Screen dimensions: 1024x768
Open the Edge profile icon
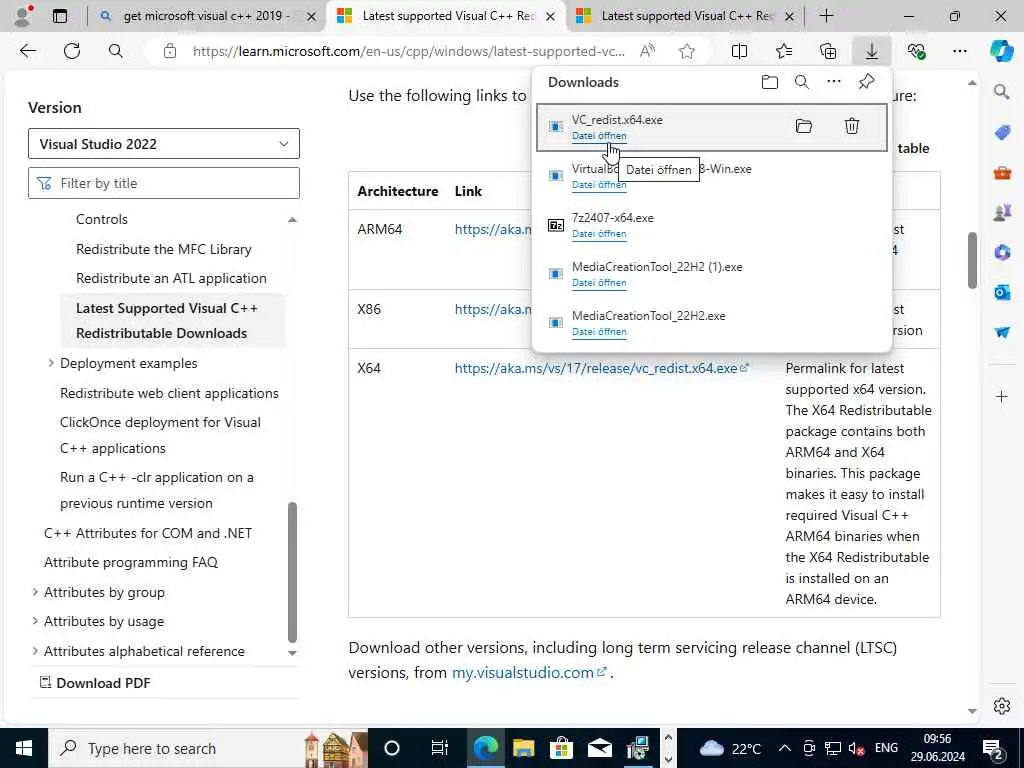[x=24, y=16]
